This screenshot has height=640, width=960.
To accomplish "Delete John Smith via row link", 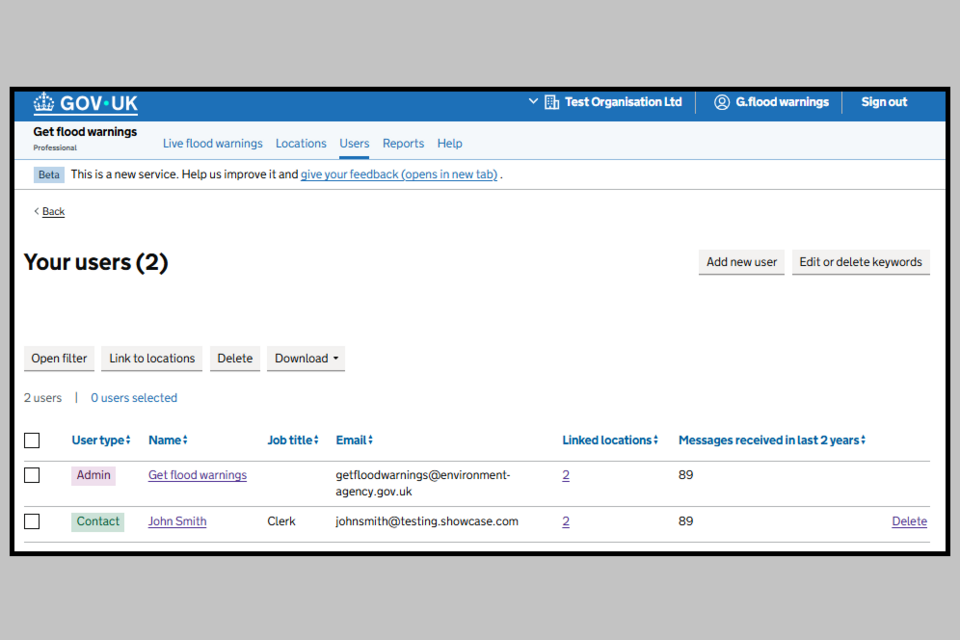I will 909,521.
